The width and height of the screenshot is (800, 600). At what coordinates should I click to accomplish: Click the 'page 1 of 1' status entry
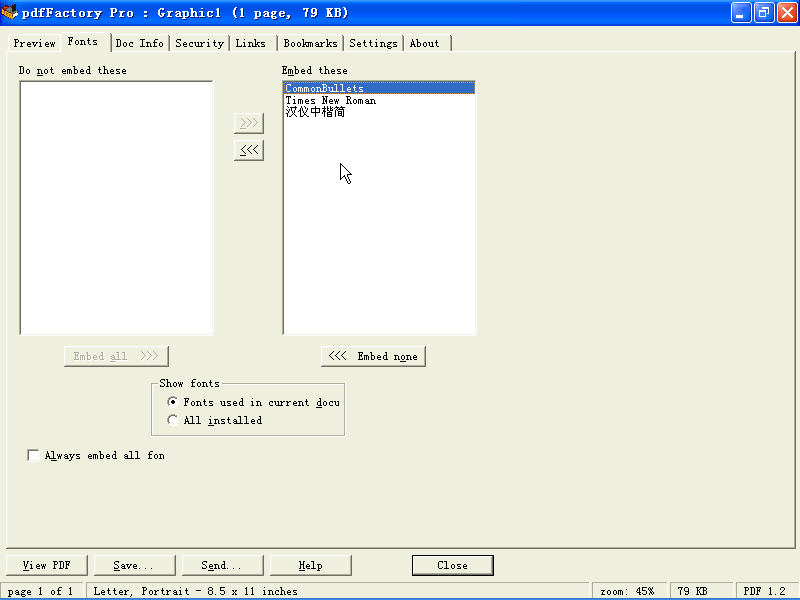(x=41, y=591)
